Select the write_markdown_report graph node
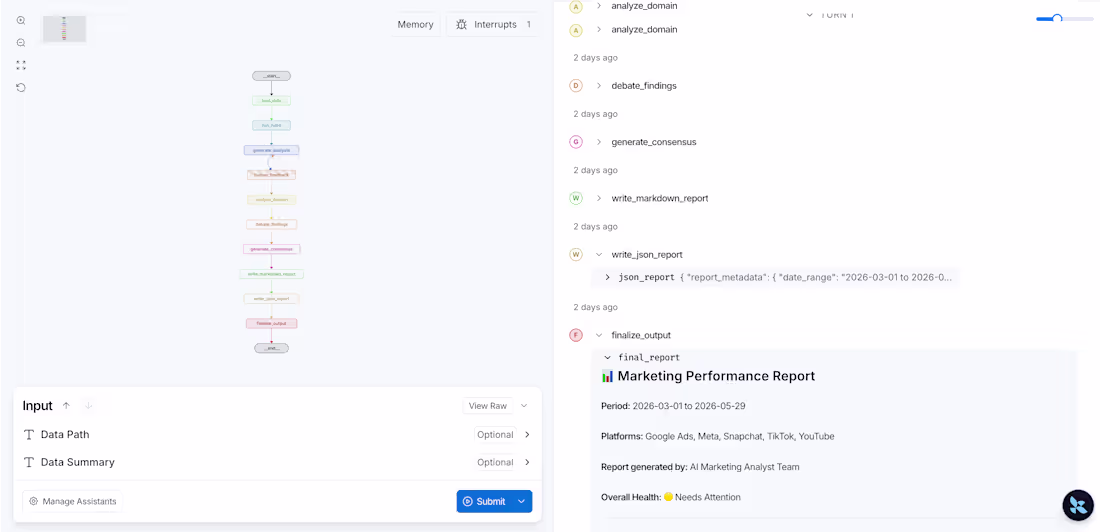The image size is (1100, 532). tap(271, 274)
